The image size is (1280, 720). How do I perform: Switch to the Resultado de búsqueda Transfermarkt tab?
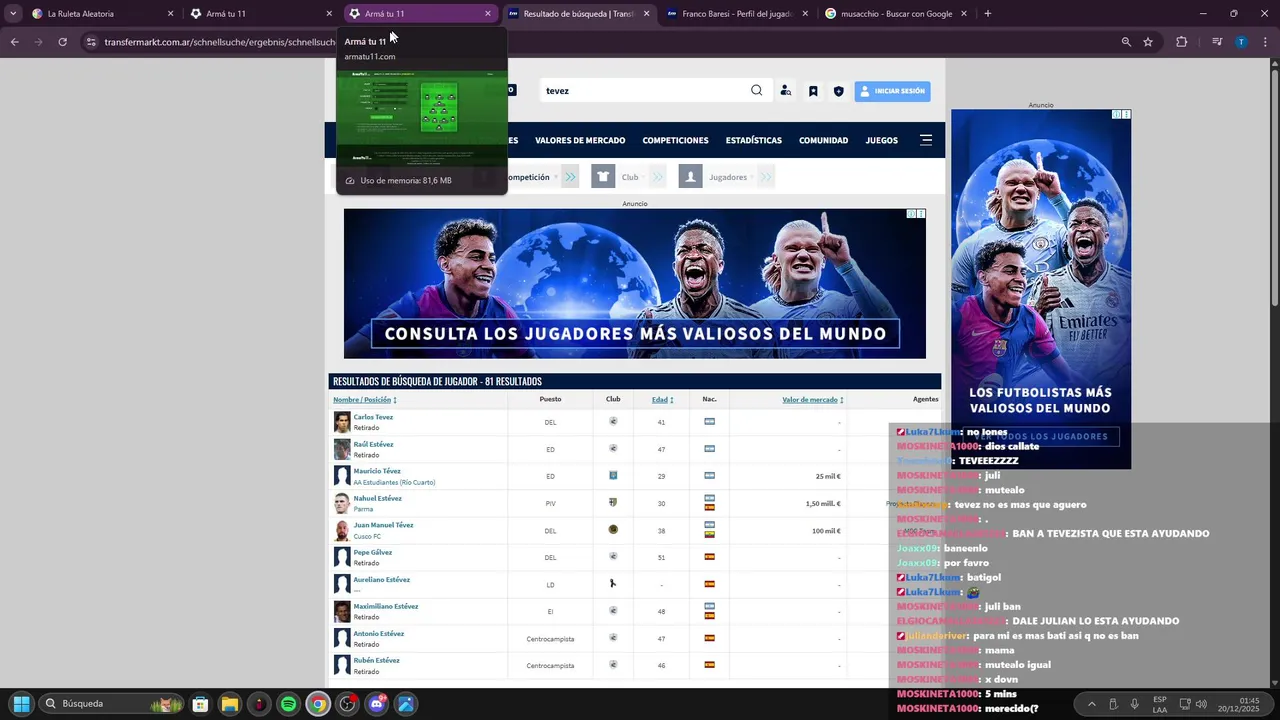pyautogui.click(x=578, y=14)
